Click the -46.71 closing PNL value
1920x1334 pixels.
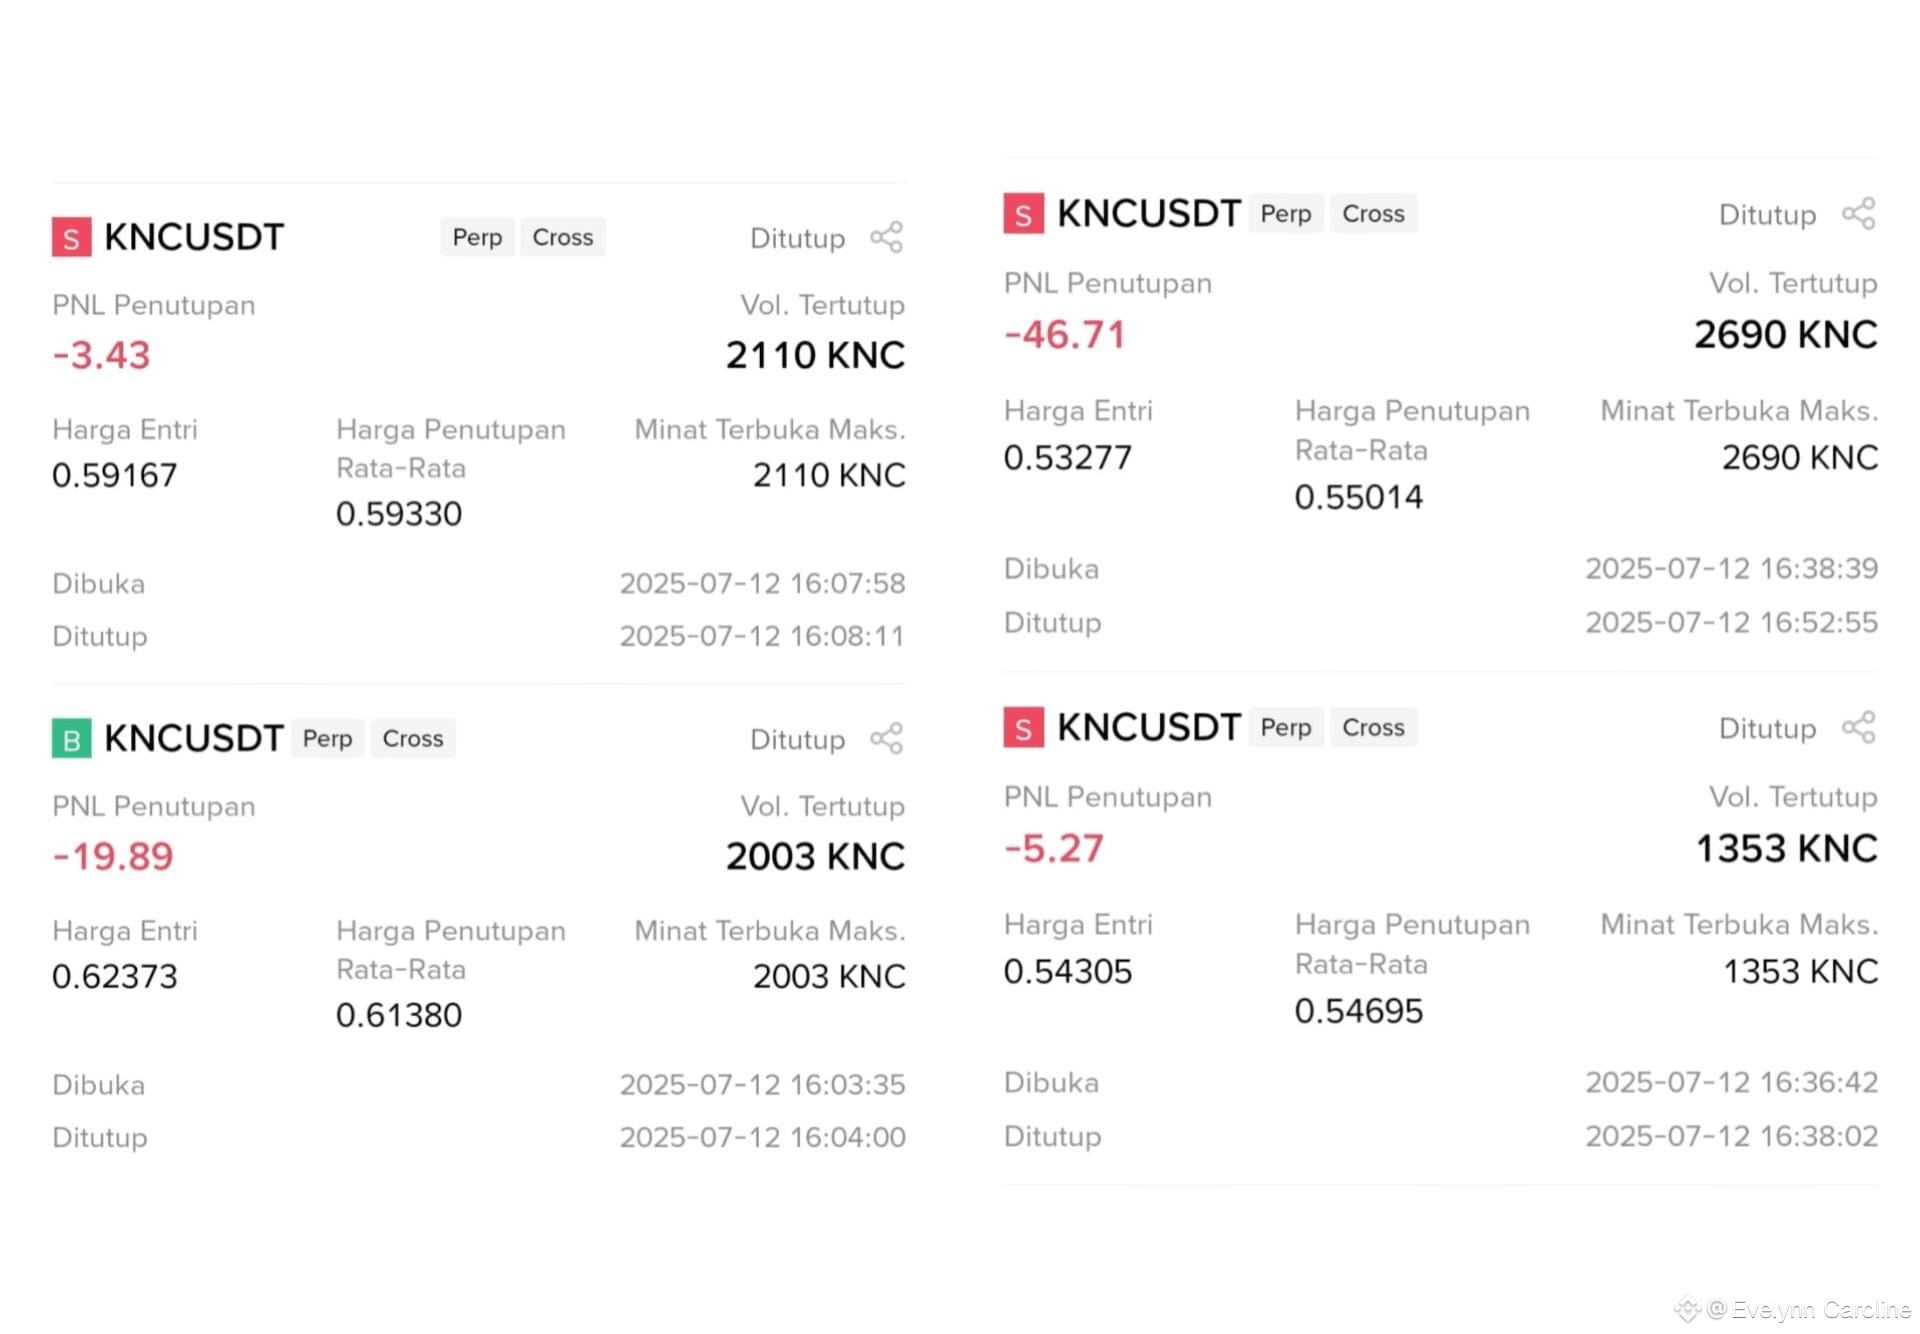pyautogui.click(x=1065, y=334)
